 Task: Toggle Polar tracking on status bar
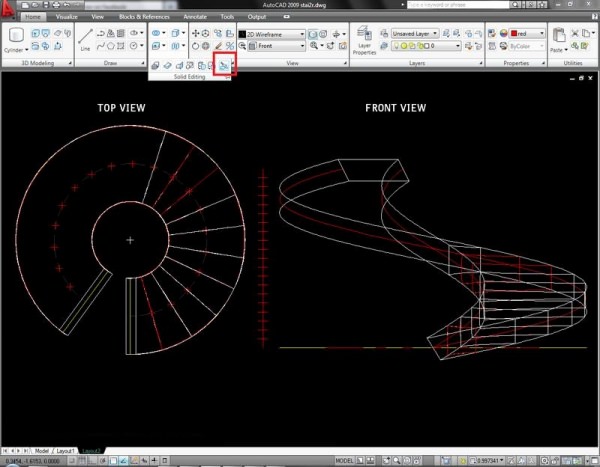click(x=103, y=460)
